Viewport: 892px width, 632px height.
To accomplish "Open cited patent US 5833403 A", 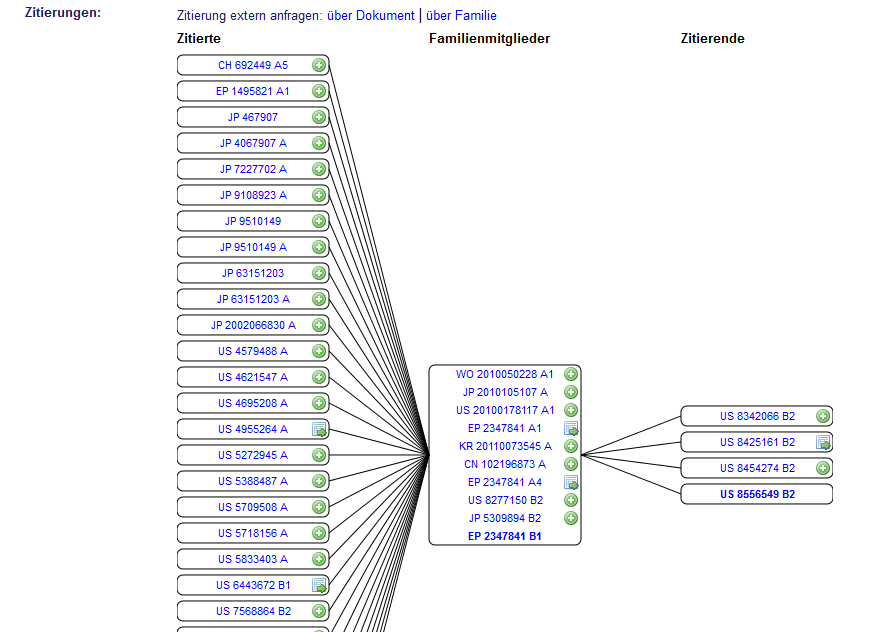I will (253, 559).
